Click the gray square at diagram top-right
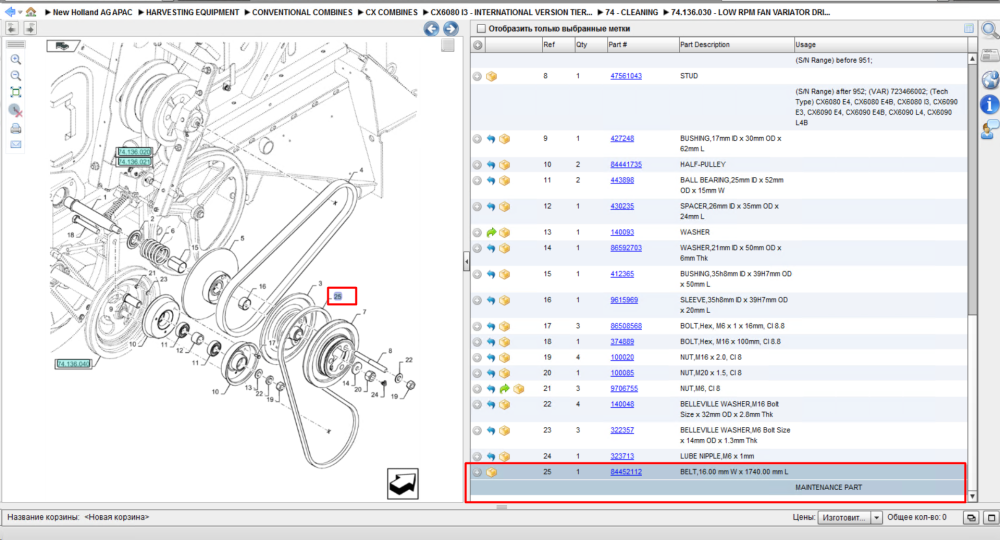 pyautogui.click(x=448, y=45)
